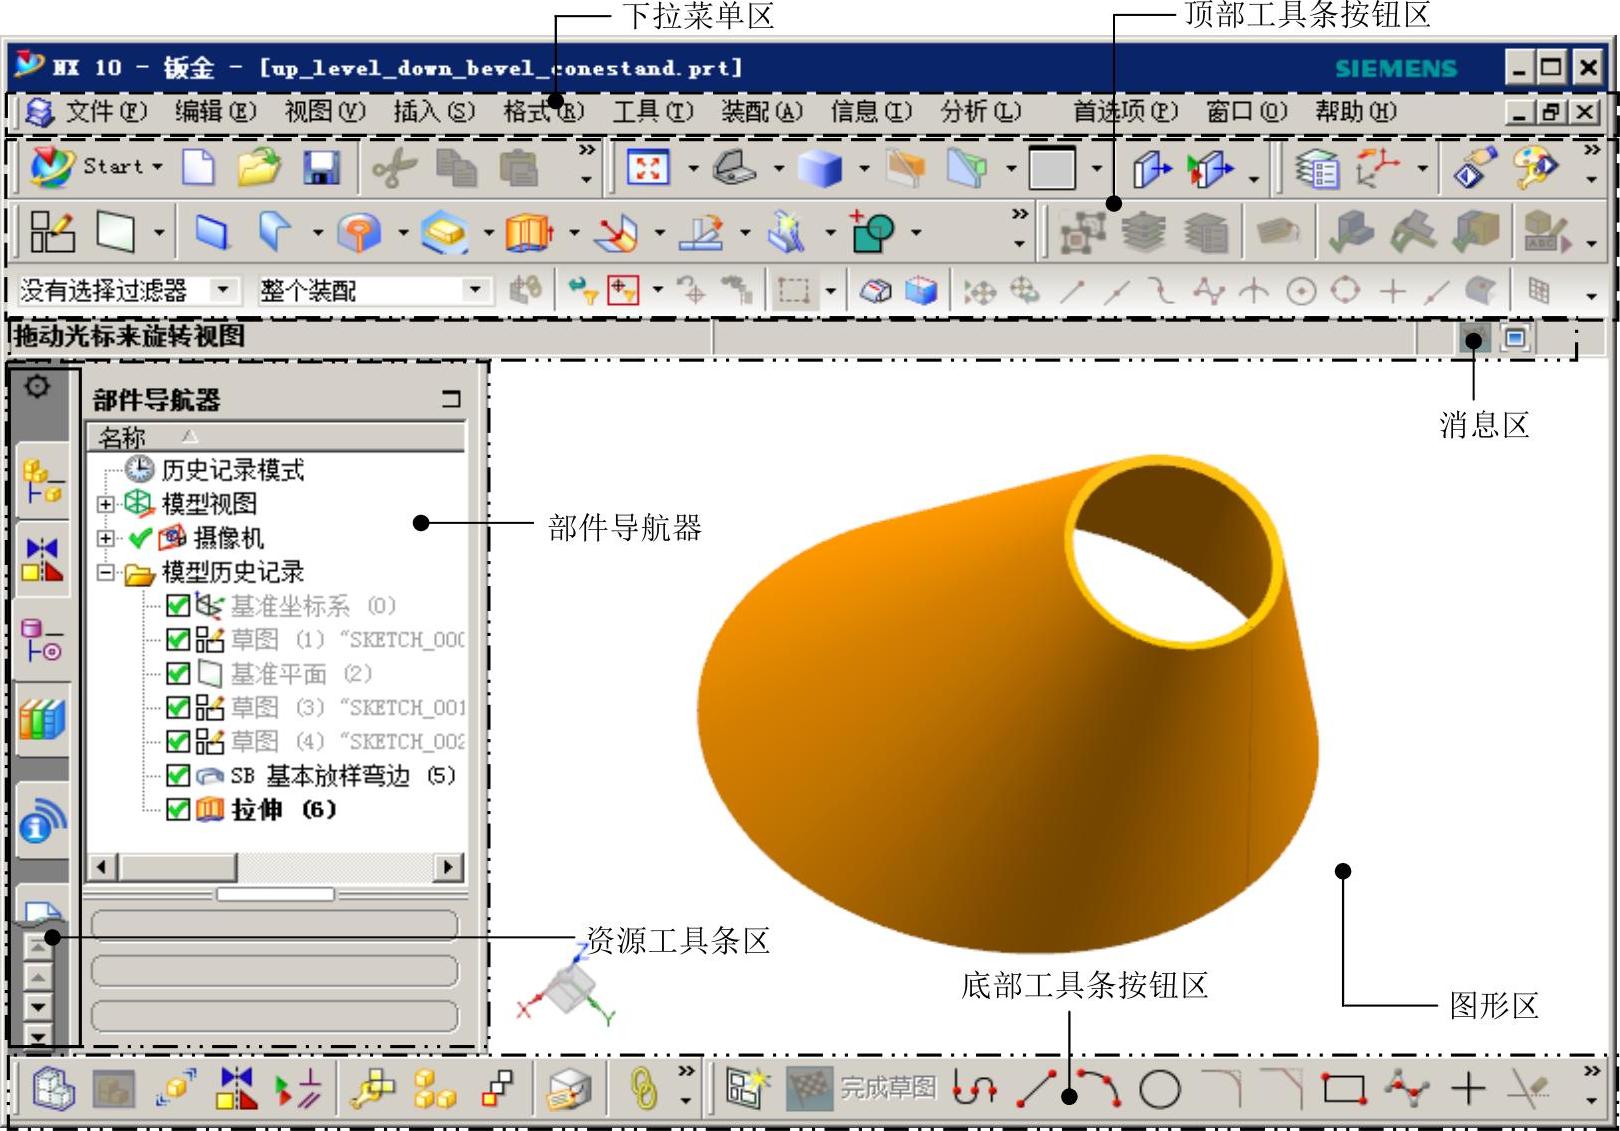Image resolution: width=1620 pixels, height=1131 pixels.
Task: Click the Fit view icon in toolbar
Action: click(x=647, y=168)
